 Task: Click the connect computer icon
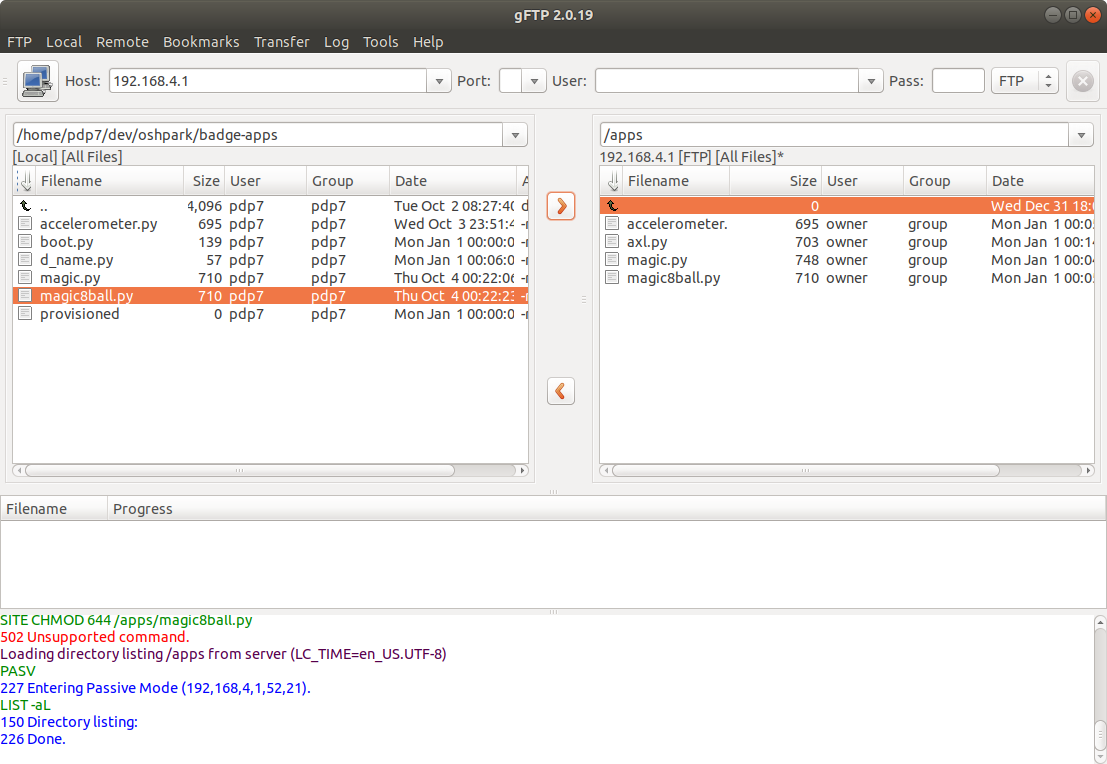(x=38, y=81)
